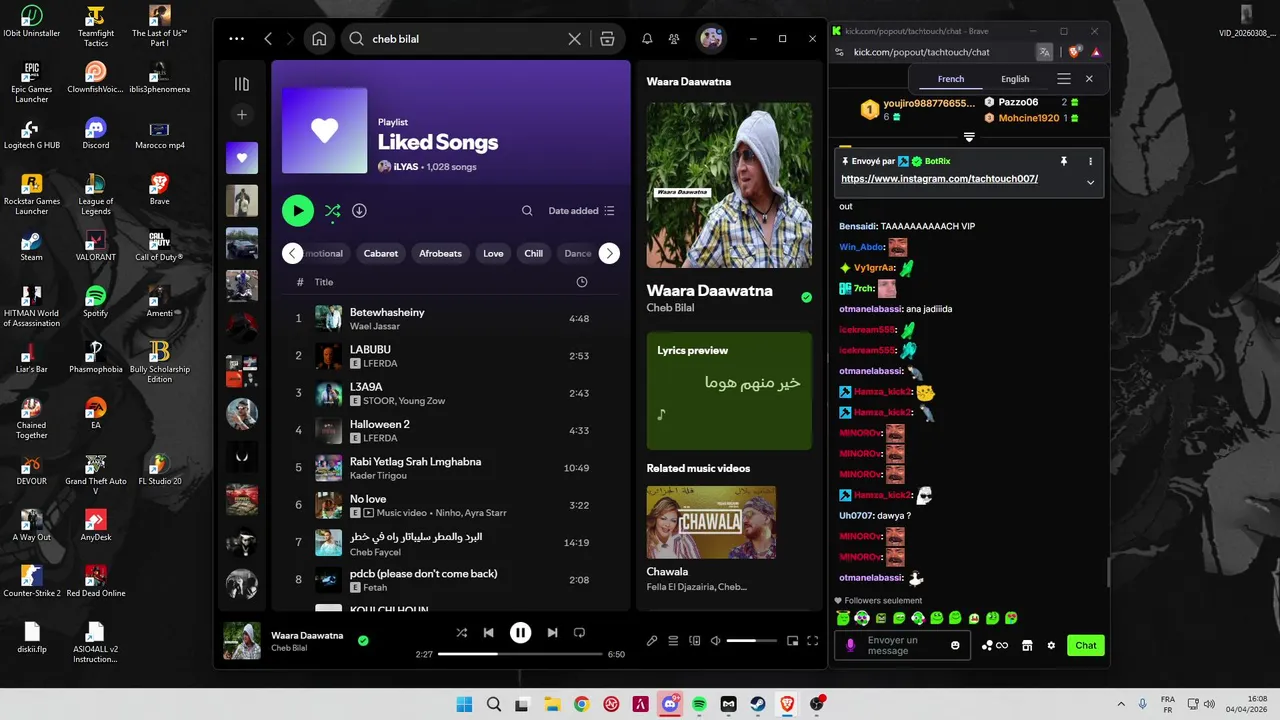Viewport: 1280px width, 720px height.
Task: Select French in translate popup
Action: [951, 79]
